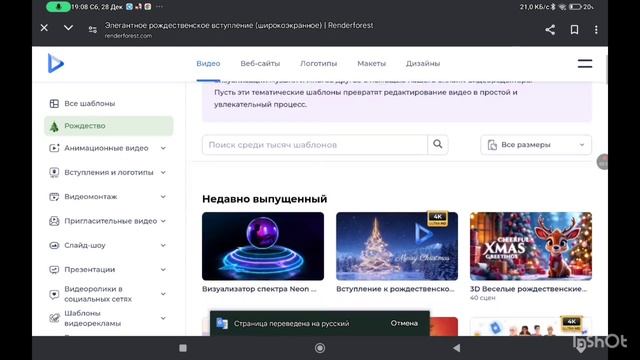Click the 4K badge on Christmas tree template
Viewport: 640px width, 360px height.
tap(437, 218)
